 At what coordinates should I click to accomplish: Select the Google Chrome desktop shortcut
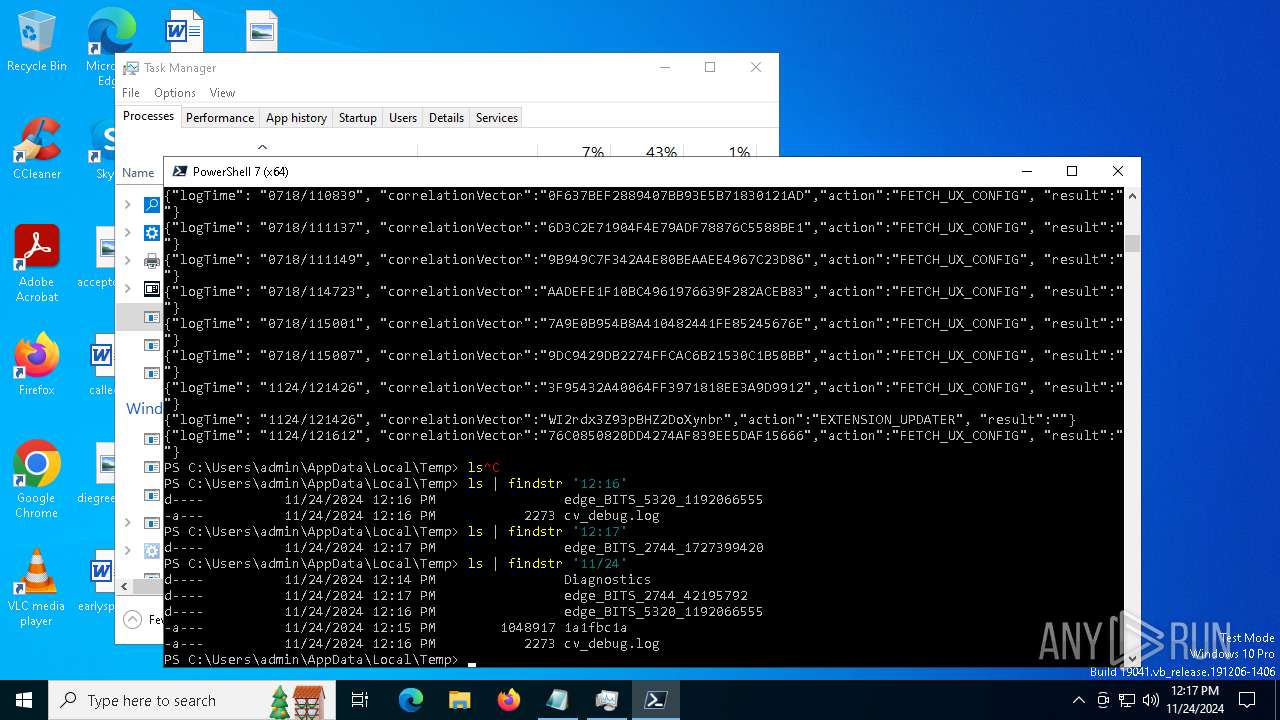coord(37,479)
